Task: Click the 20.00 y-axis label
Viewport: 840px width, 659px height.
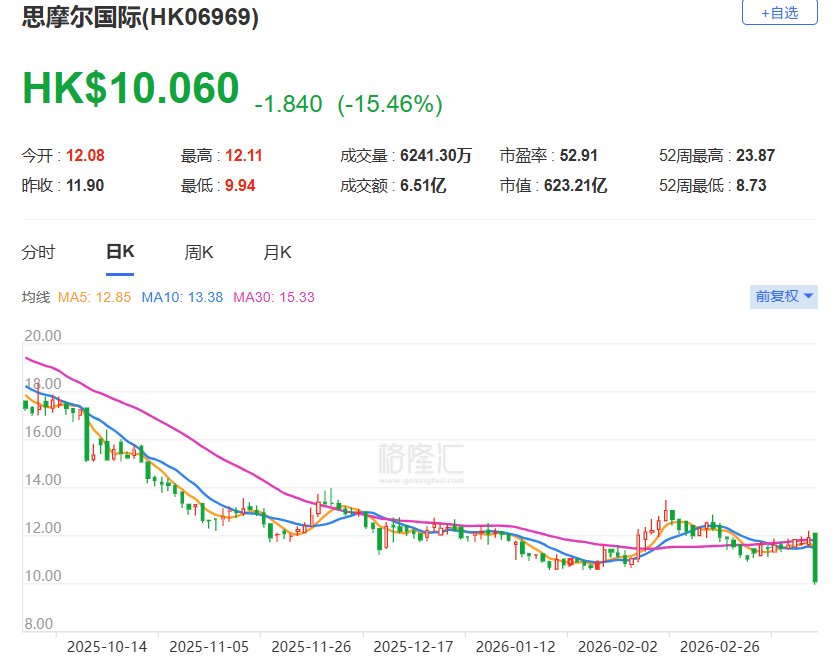Action: click(43, 336)
